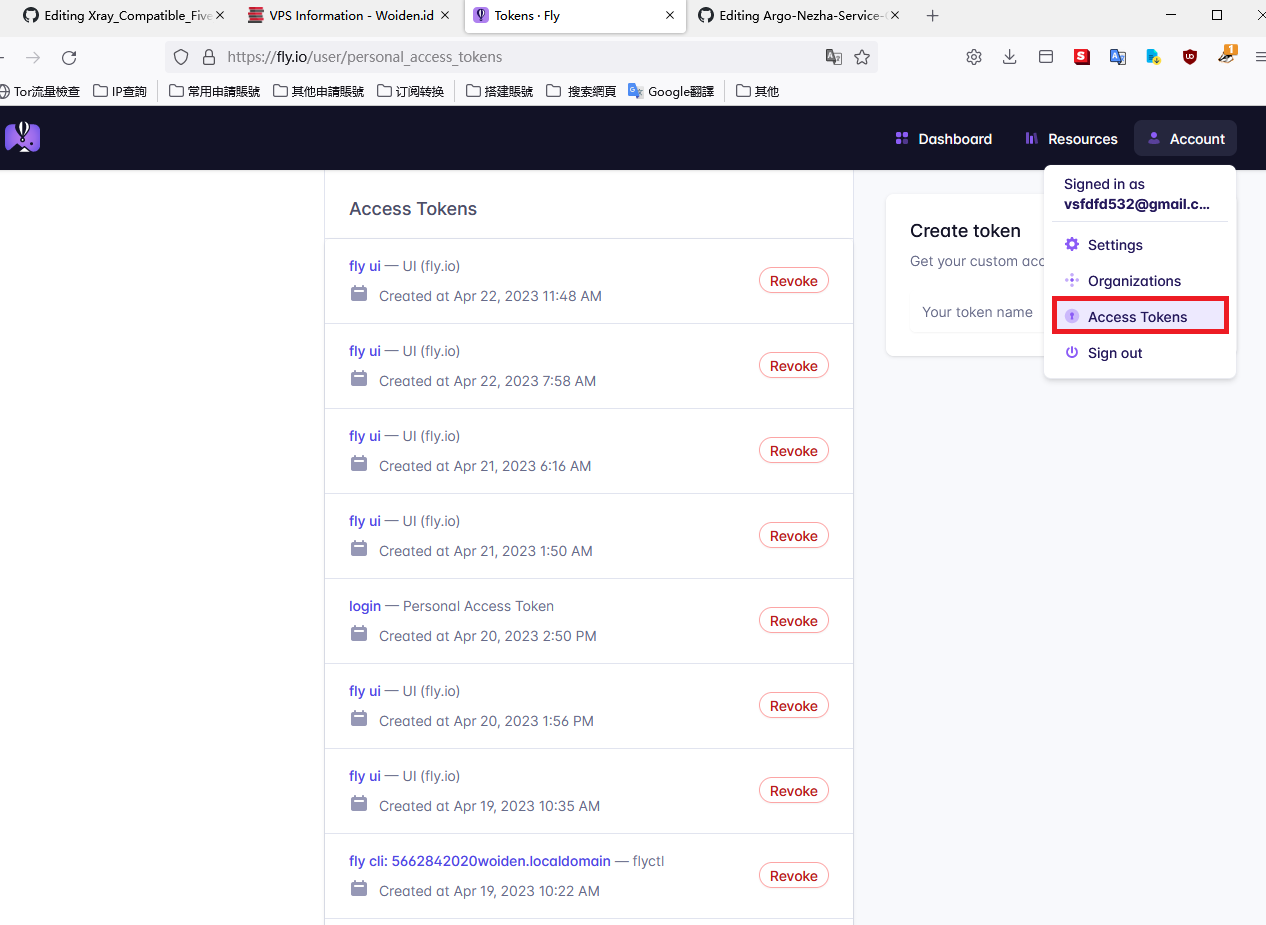Open the Downloads toolbar icon

[x=1010, y=57]
